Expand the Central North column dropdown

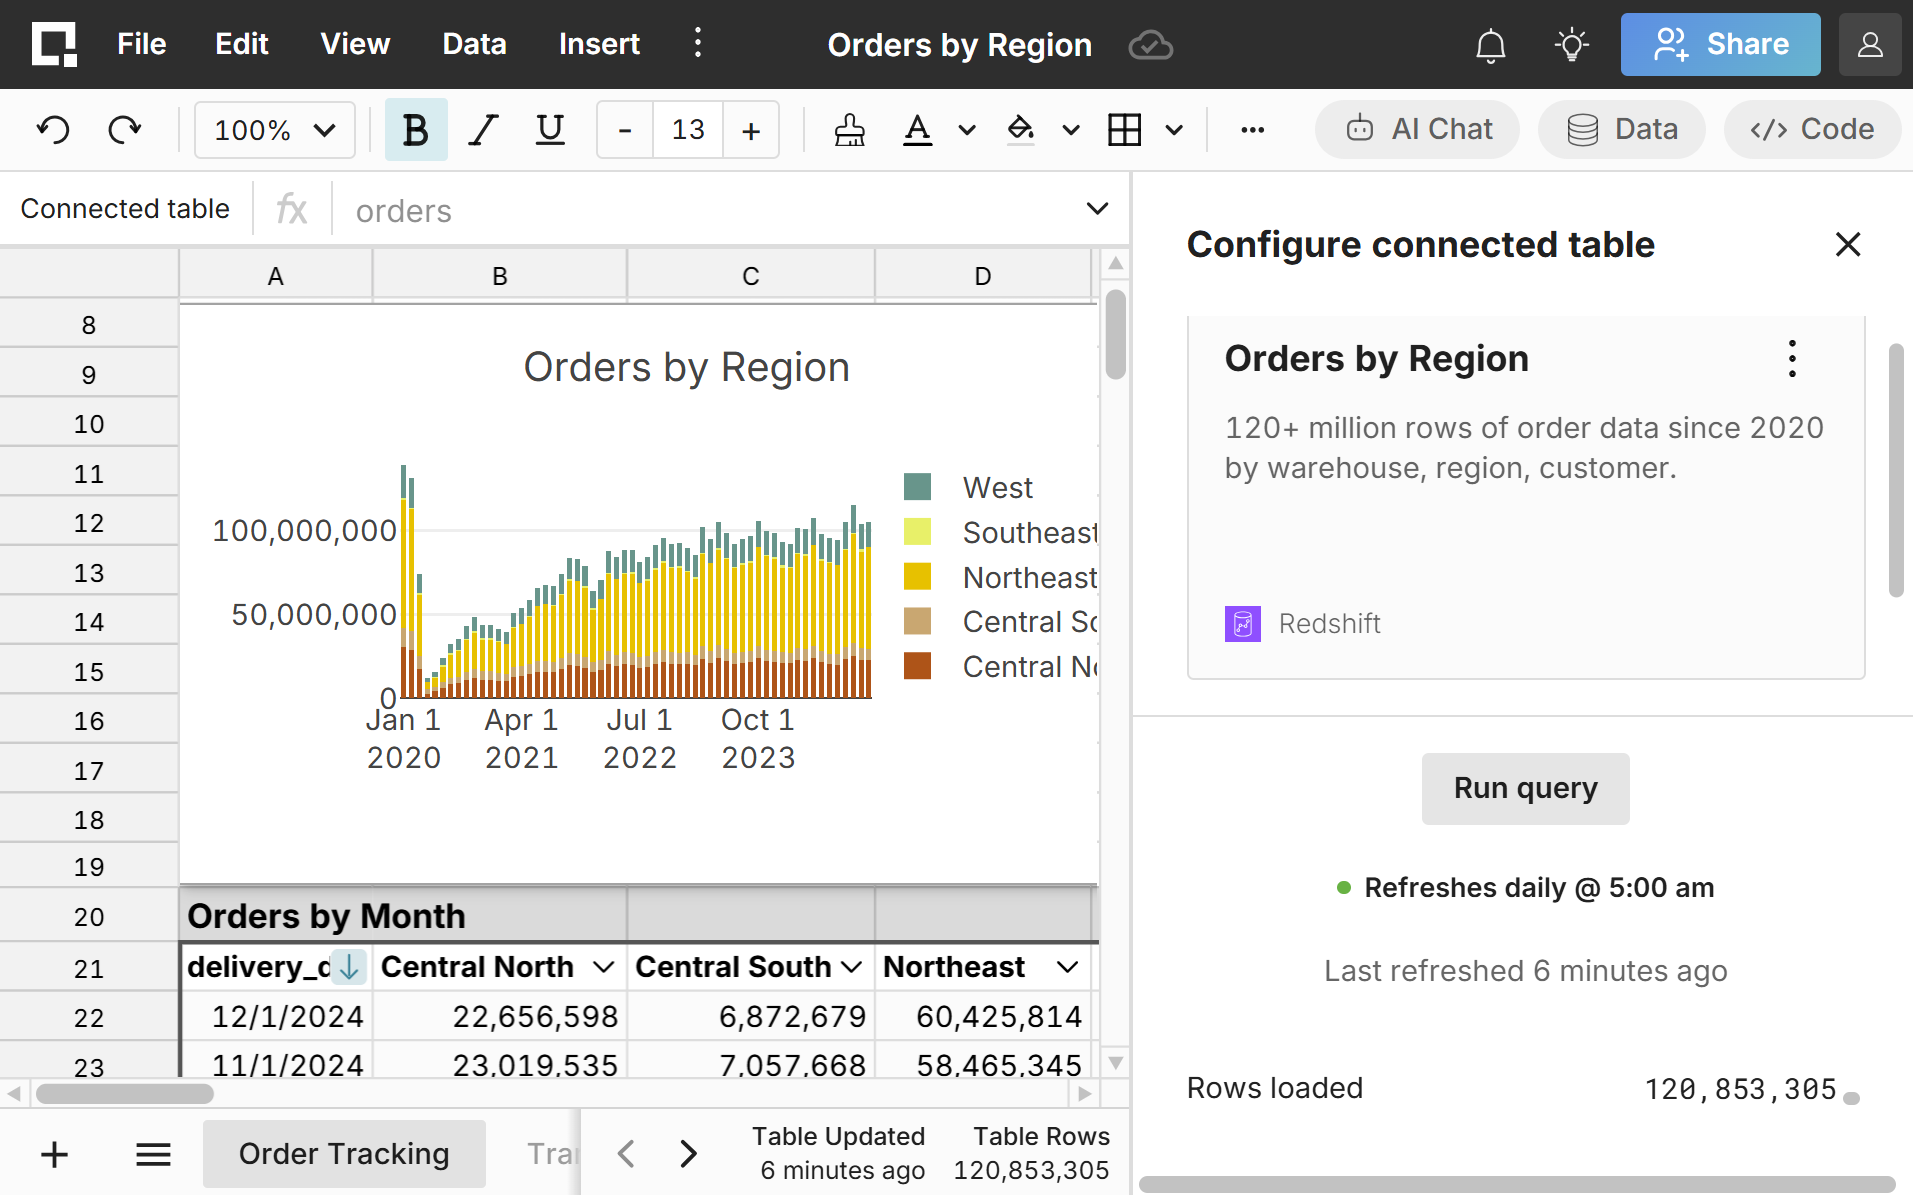click(603, 967)
